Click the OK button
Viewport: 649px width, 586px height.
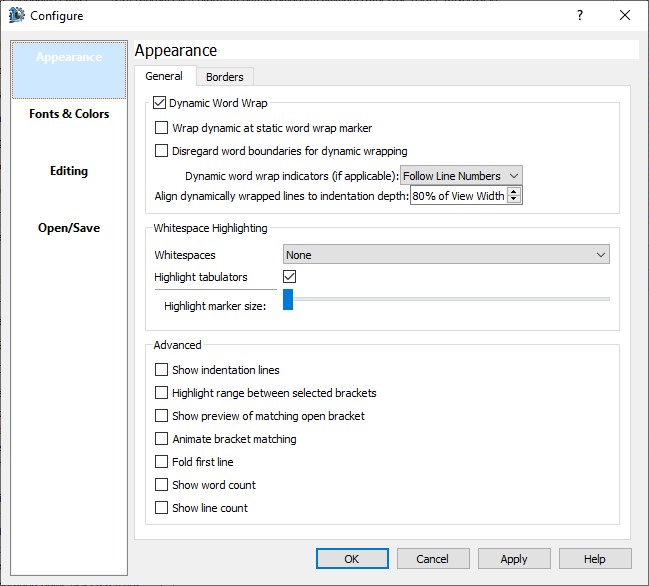coord(352,559)
